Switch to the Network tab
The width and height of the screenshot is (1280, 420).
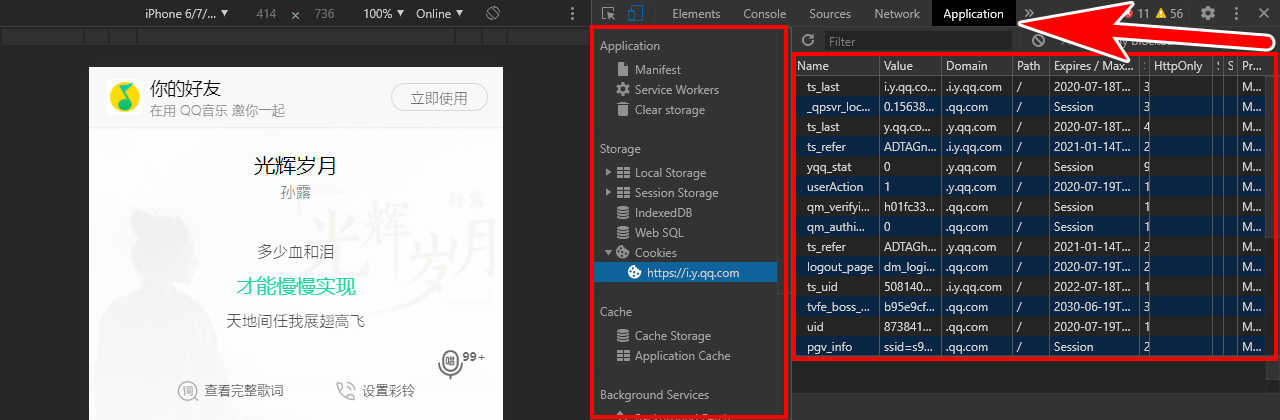point(897,14)
